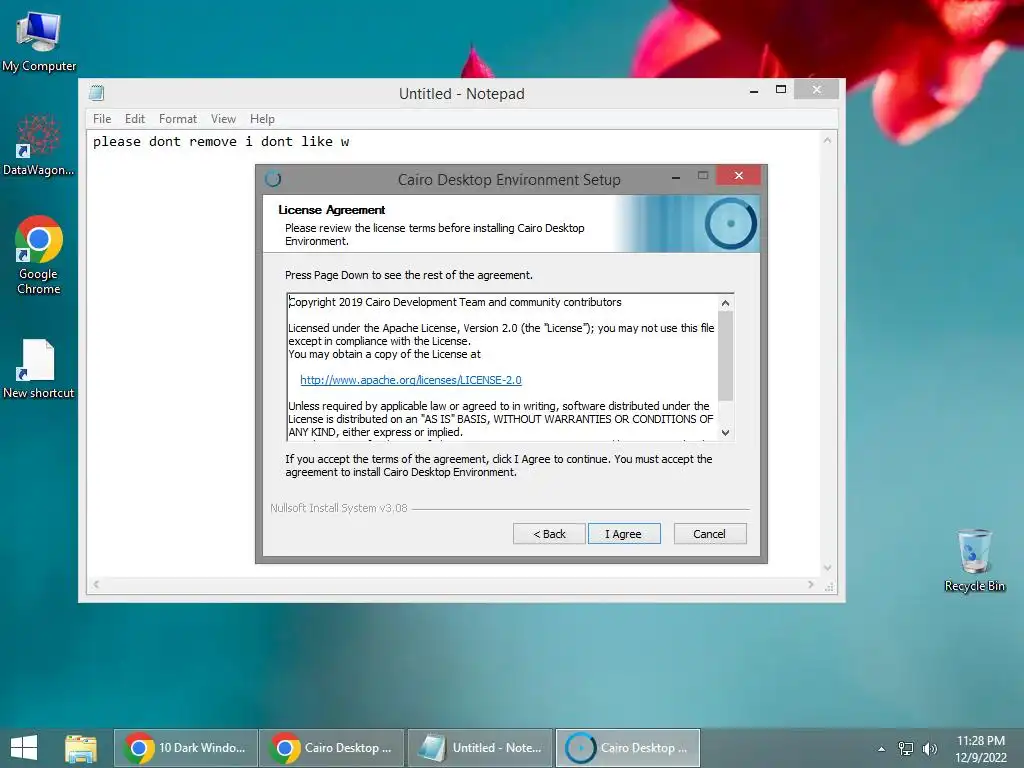
Task: Open File Explorer from the taskbar
Action: click(80, 748)
